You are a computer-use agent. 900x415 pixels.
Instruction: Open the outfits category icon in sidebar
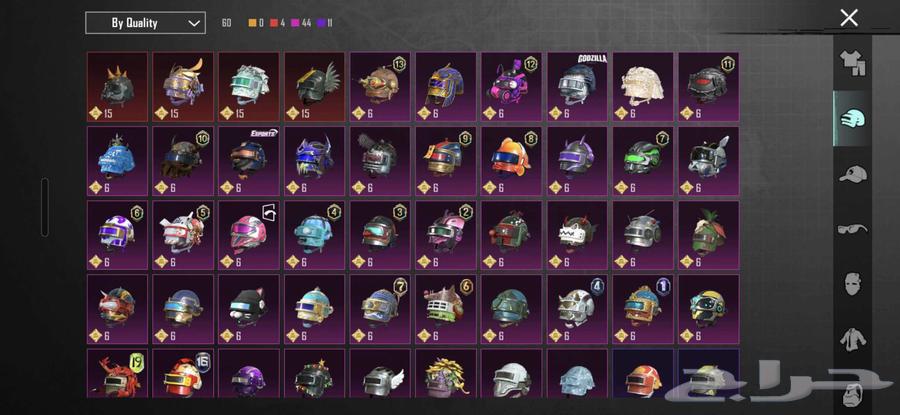852,63
